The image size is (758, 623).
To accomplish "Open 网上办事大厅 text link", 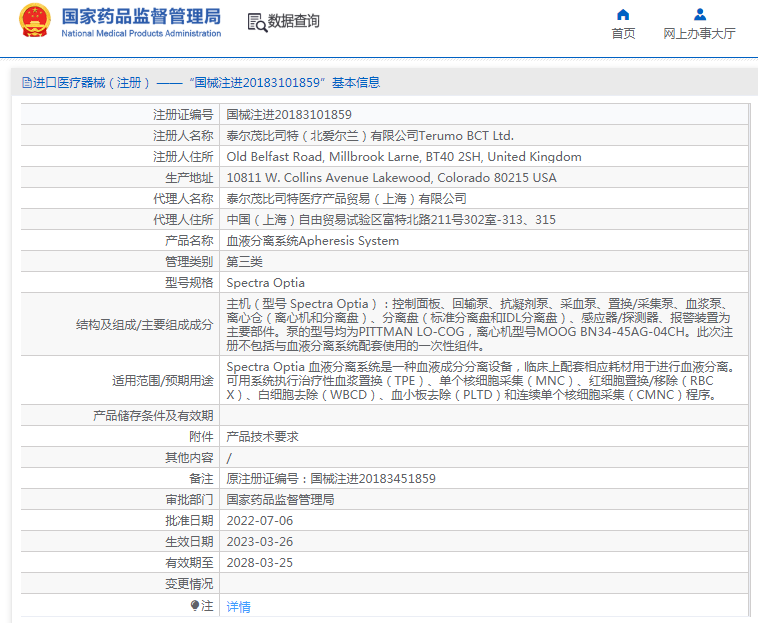I will pos(700,33).
